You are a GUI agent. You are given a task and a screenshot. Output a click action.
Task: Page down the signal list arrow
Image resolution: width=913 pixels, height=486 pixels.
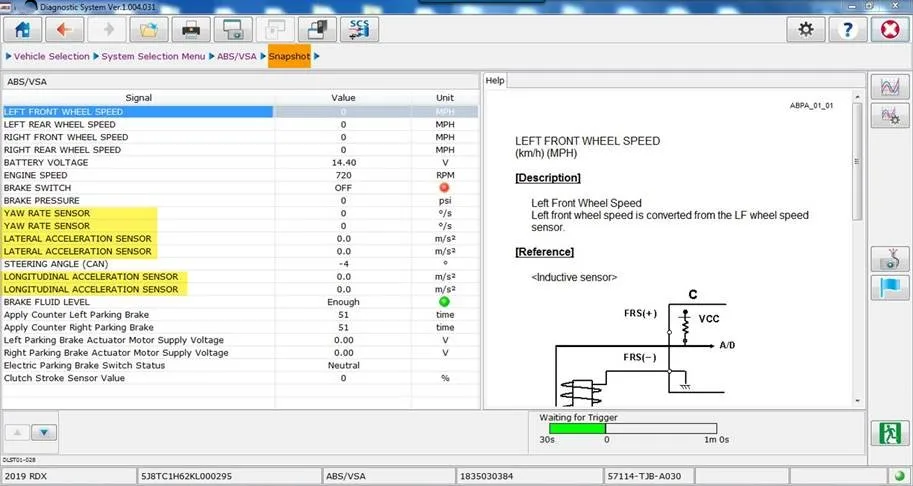[44, 432]
